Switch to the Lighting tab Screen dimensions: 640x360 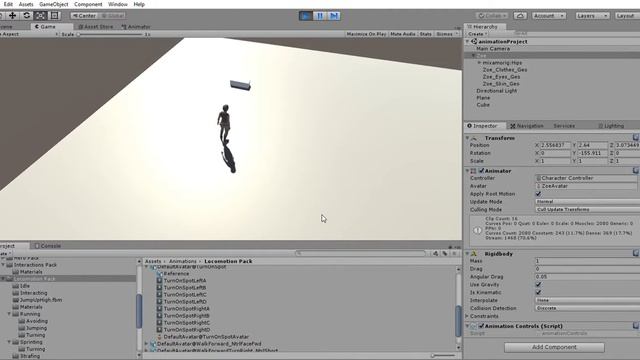click(611, 126)
